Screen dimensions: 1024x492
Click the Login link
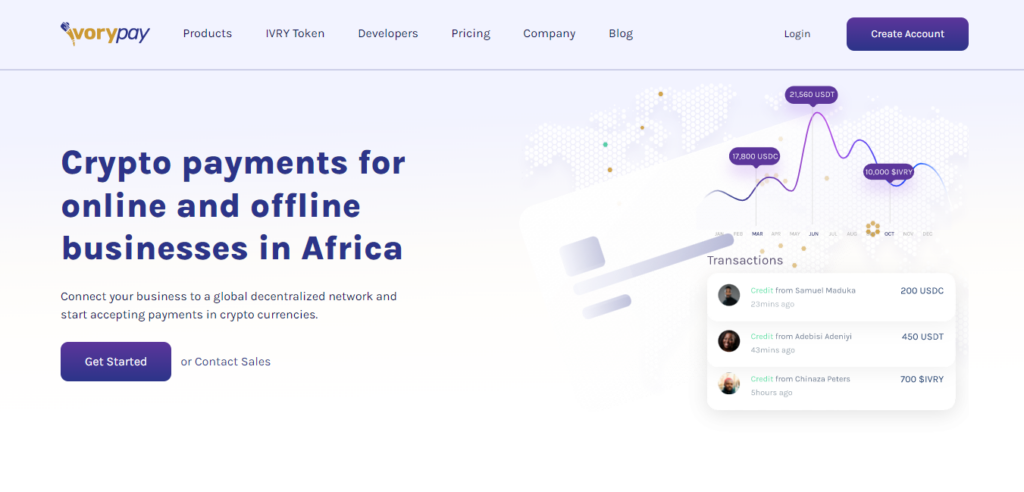click(797, 34)
